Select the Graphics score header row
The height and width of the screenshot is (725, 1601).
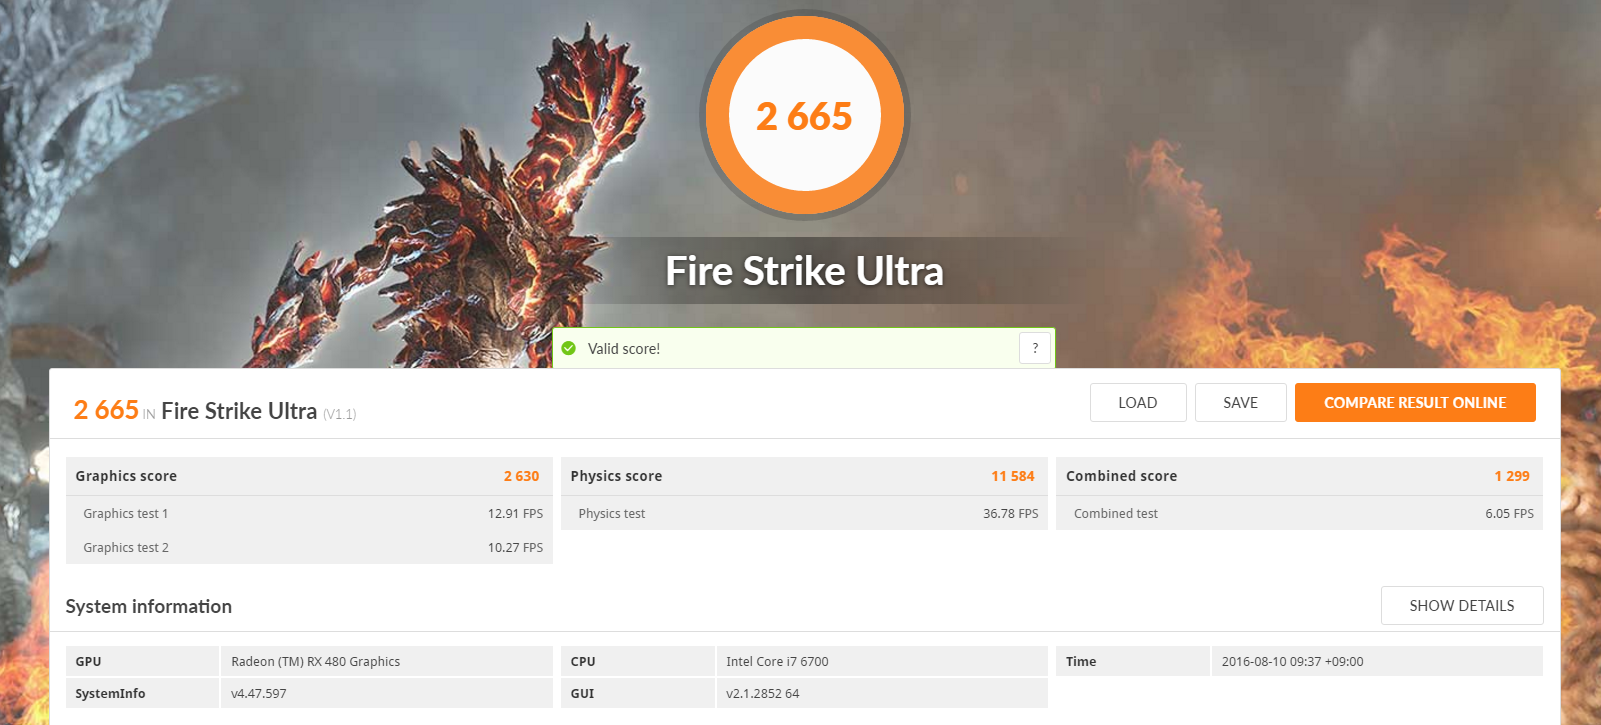click(x=309, y=476)
